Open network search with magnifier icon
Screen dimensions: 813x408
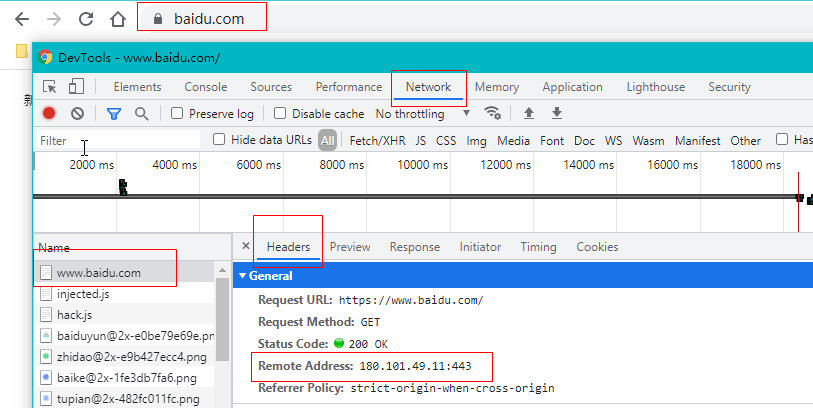tap(142, 114)
